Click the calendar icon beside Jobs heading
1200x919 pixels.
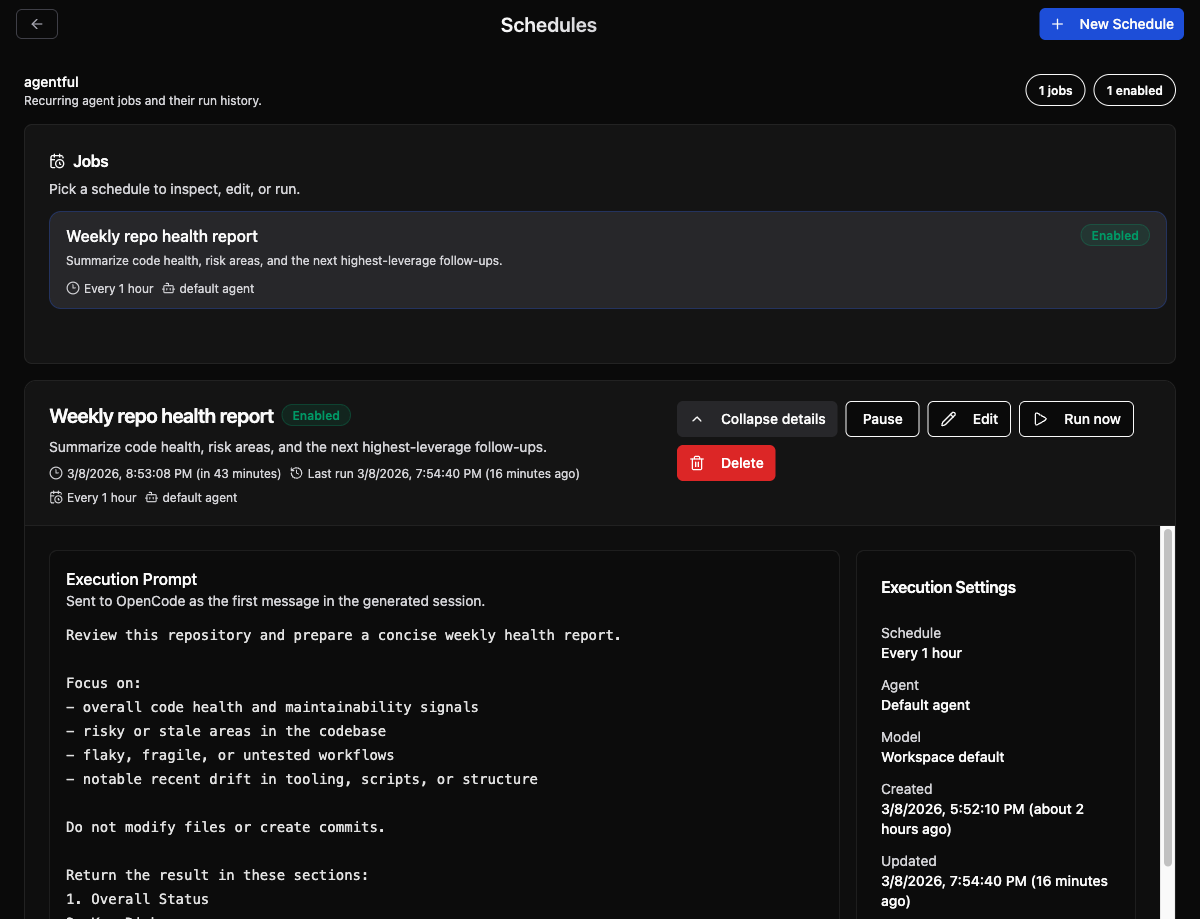coord(57,161)
